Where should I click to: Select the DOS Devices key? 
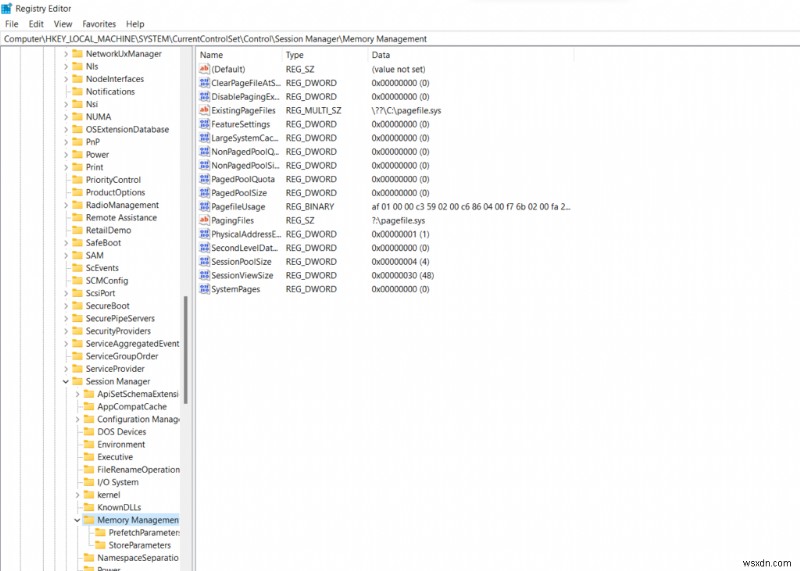click(x=121, y=432)
